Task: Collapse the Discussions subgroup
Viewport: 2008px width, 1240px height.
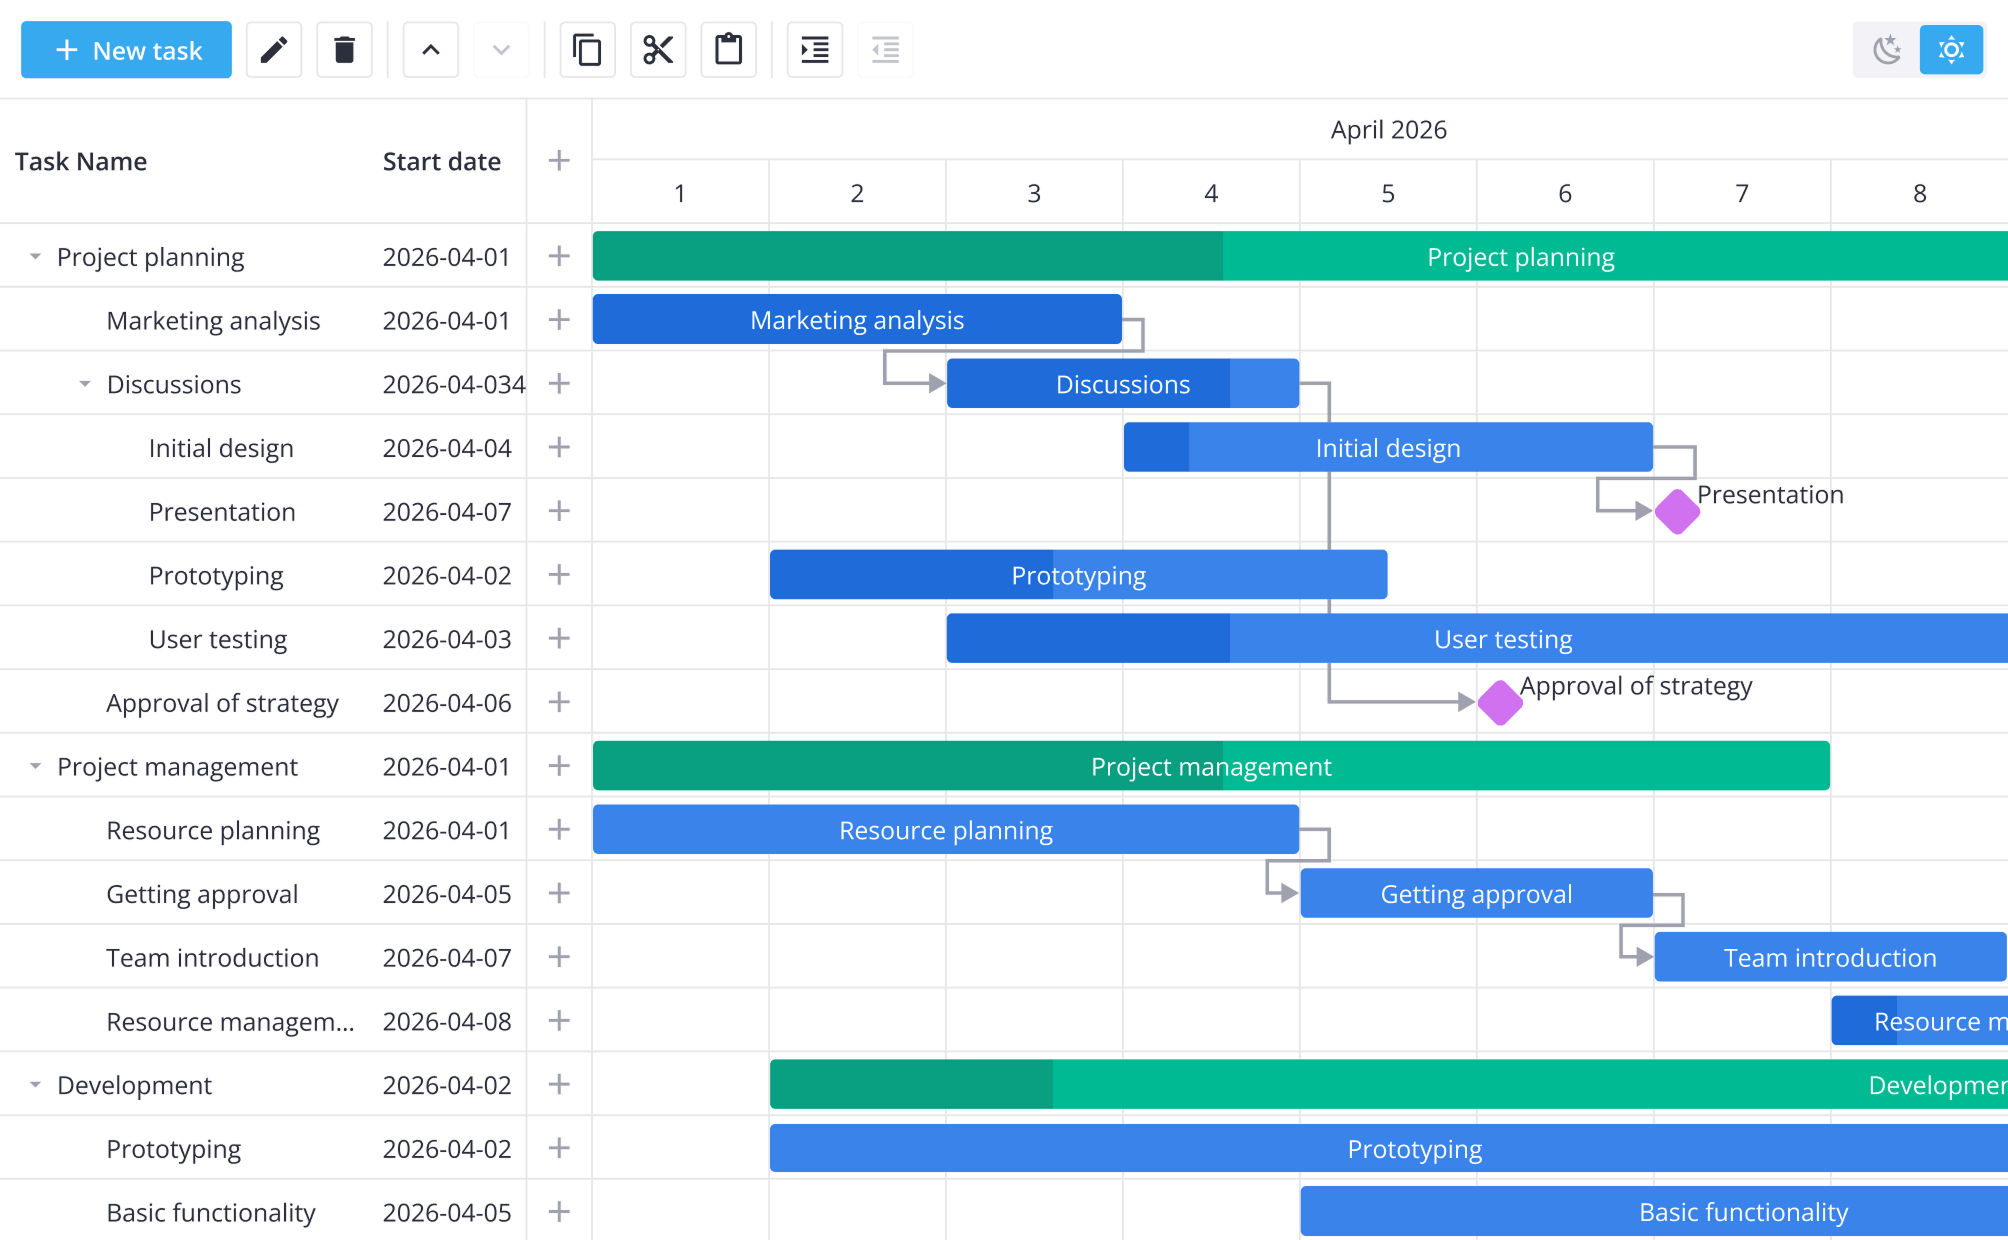Action: tap(85, 384)
